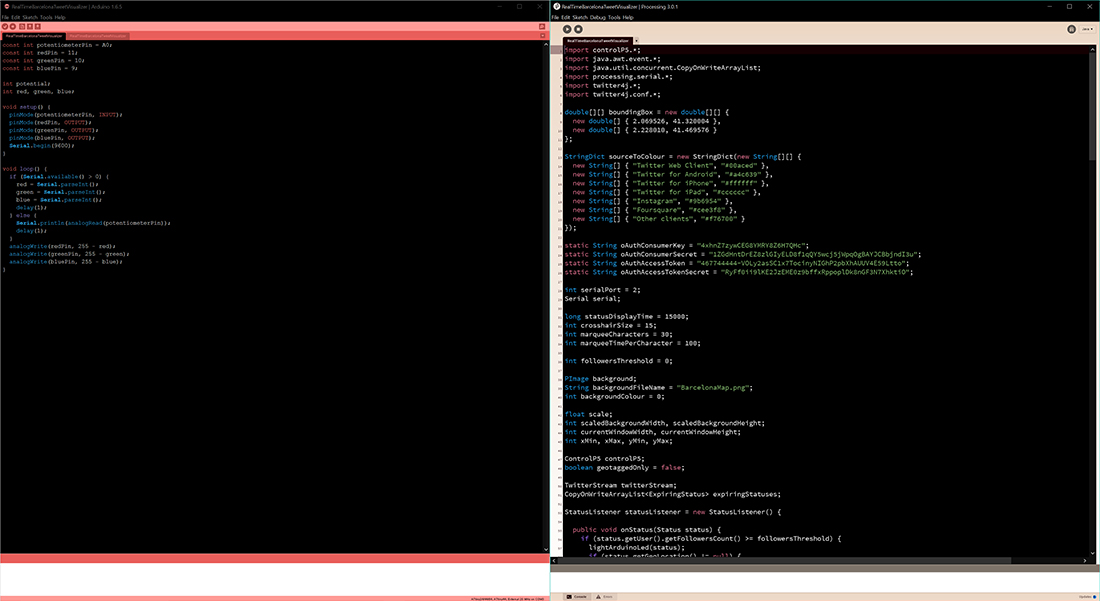
Task: Click the Save sketch icon in Arduino
Action: (x=37, y=27)
